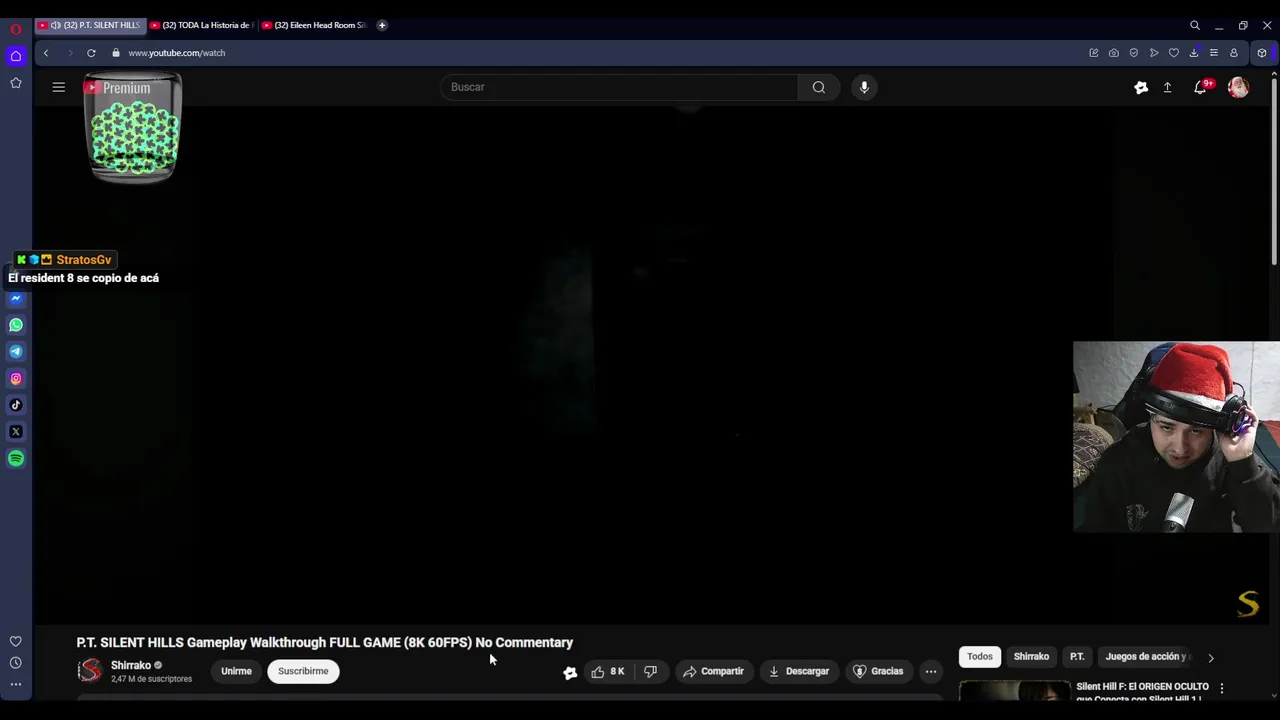Switch to Eileen Head Room tab
This screenshot has width=1280, height=720.
coord(315,25)
